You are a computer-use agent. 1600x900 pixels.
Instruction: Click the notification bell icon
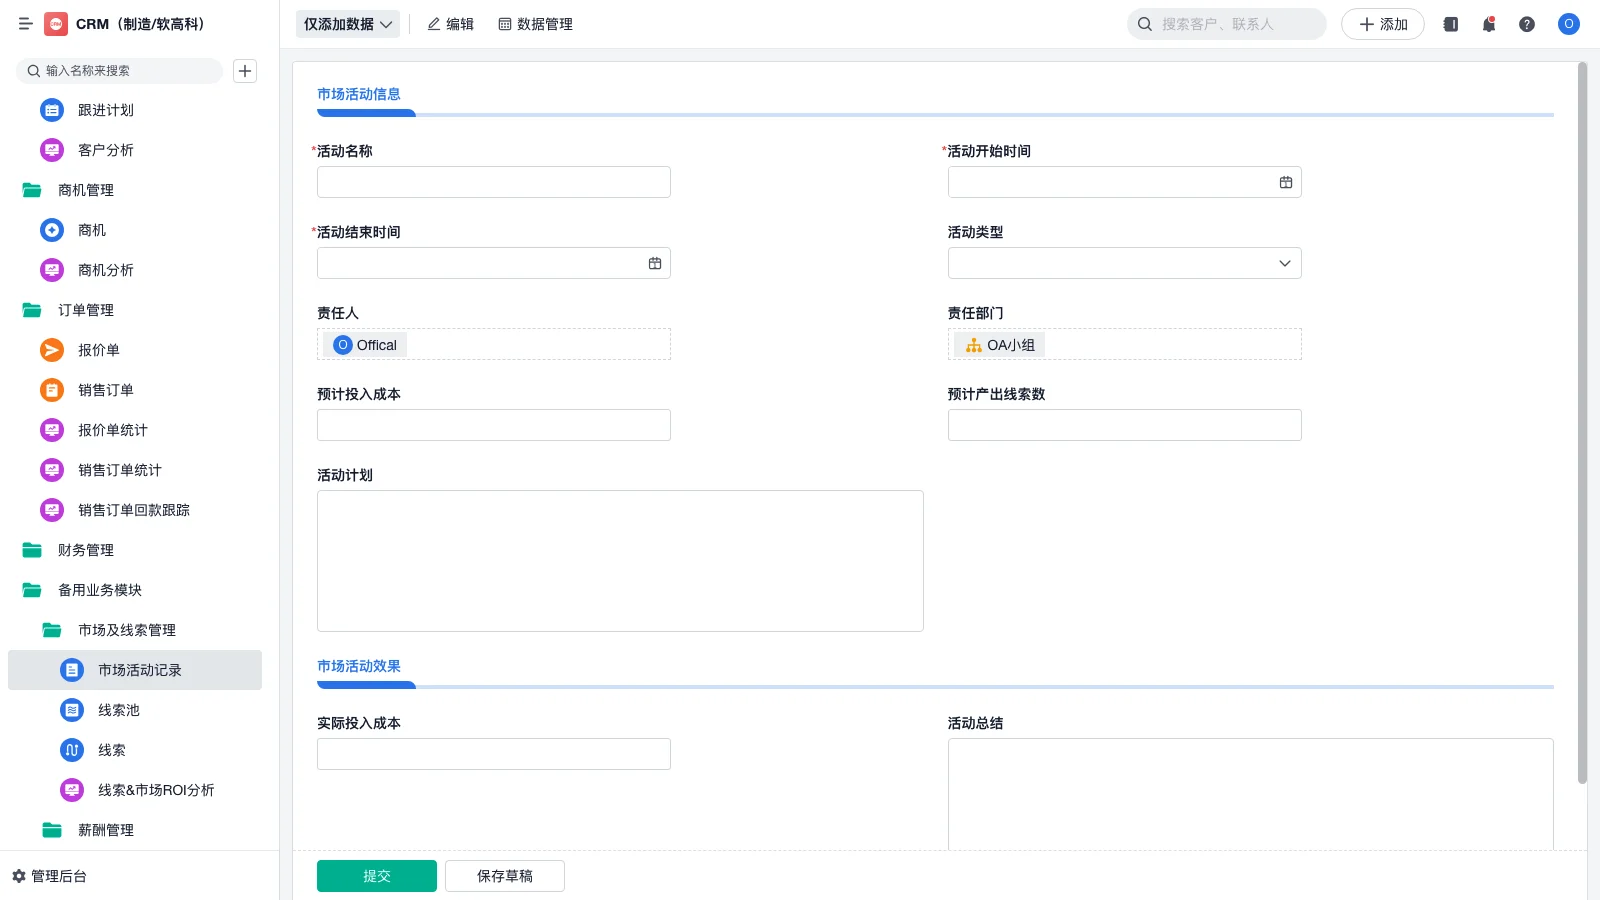click(x=1489, y=24)
